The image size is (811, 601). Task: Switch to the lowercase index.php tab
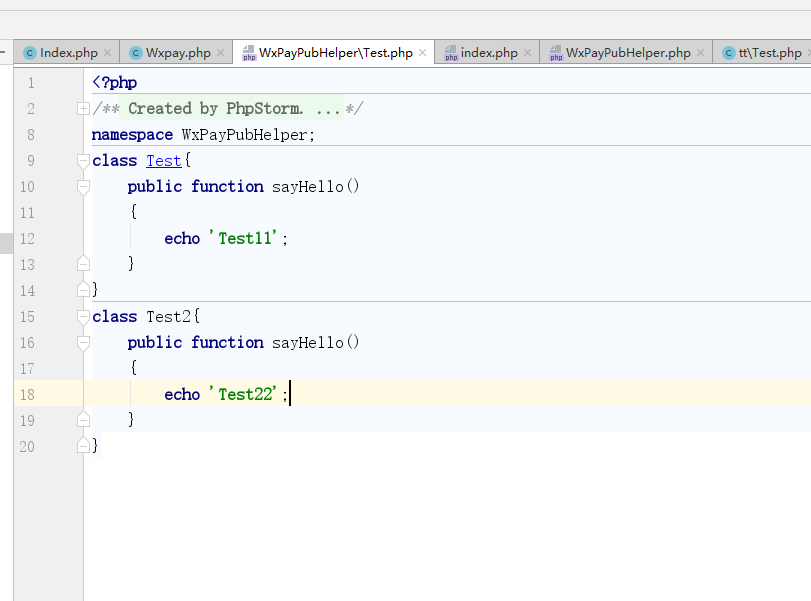489,53
